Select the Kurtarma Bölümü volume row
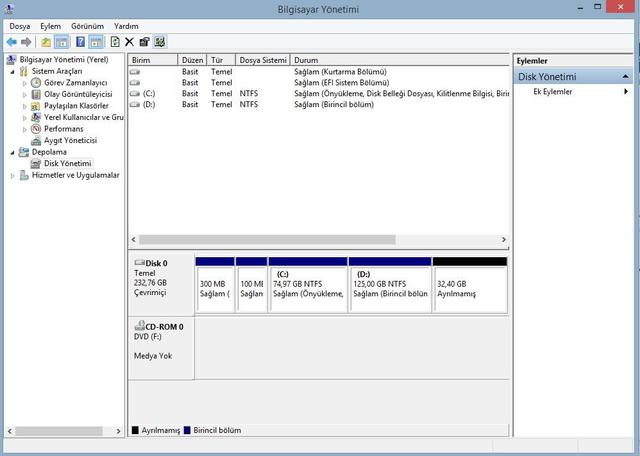640x456 pixels. coord(318,72)
